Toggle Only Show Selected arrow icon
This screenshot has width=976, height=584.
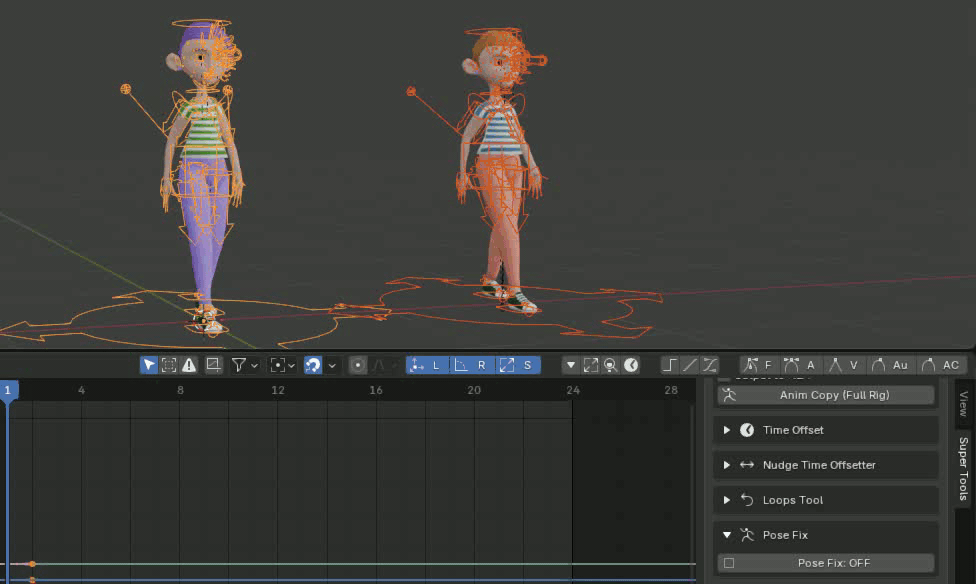click(x=149, y=365)
